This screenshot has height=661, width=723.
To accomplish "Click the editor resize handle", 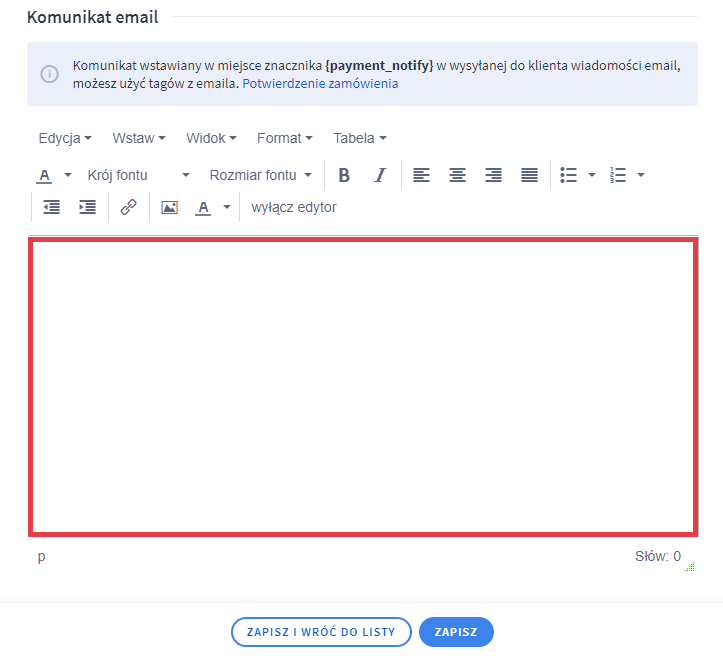I will [x=690, y=567].
